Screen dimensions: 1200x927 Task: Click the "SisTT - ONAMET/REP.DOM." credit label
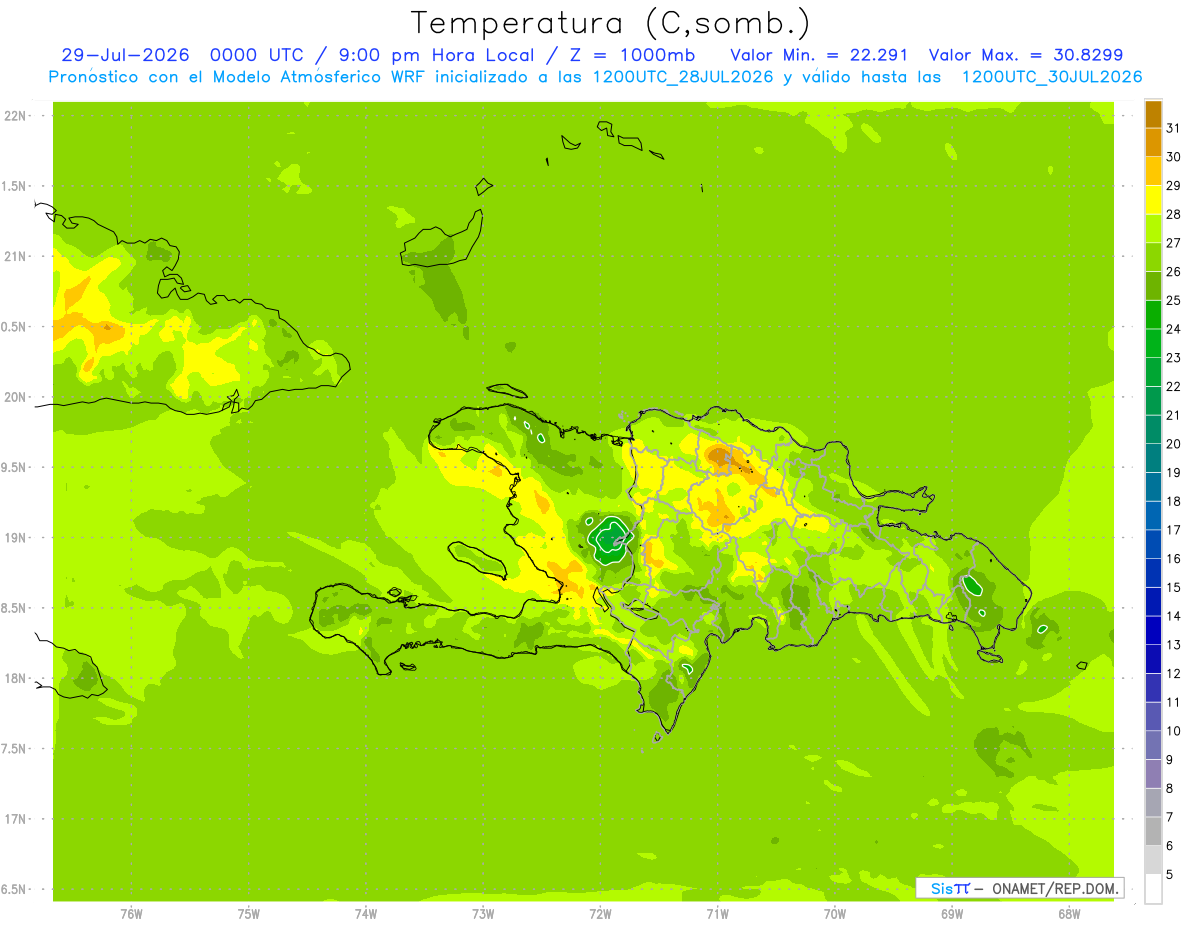point(1020,888)
